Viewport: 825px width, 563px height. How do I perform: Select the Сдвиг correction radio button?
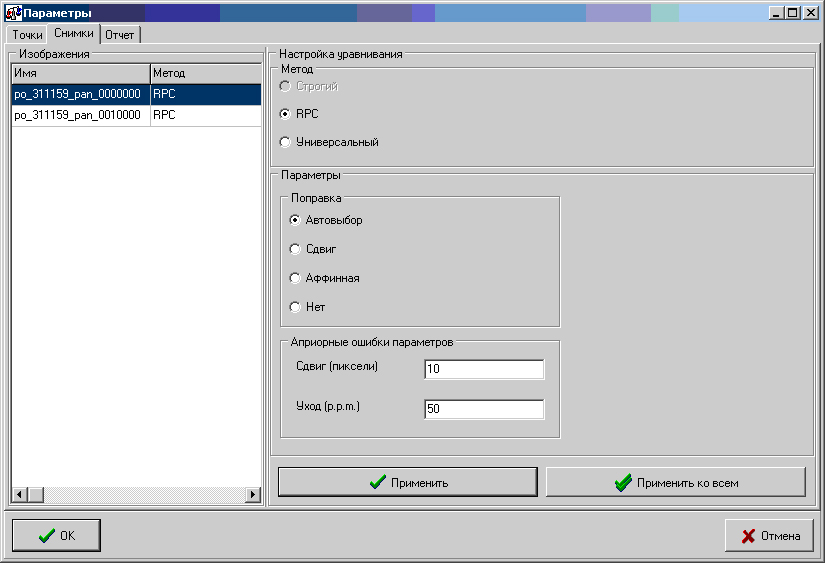pyautogui.click(x=295, y=249)
